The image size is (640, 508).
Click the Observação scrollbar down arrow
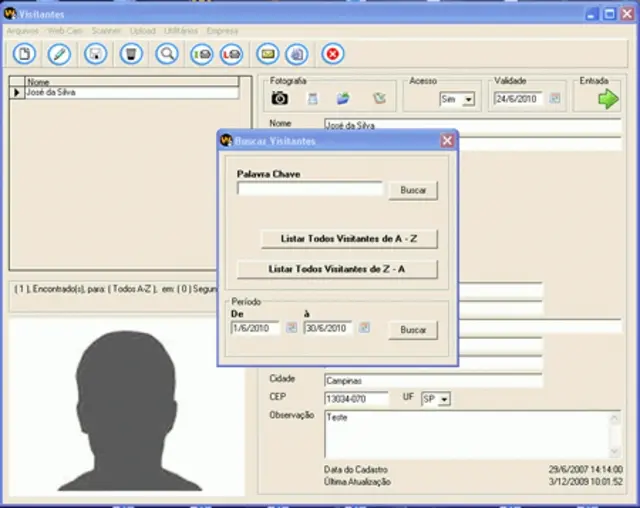coord(614,452)
